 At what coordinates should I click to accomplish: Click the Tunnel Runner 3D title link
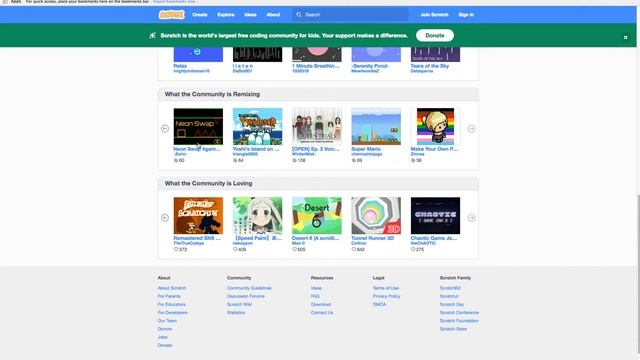click(373, 238)
